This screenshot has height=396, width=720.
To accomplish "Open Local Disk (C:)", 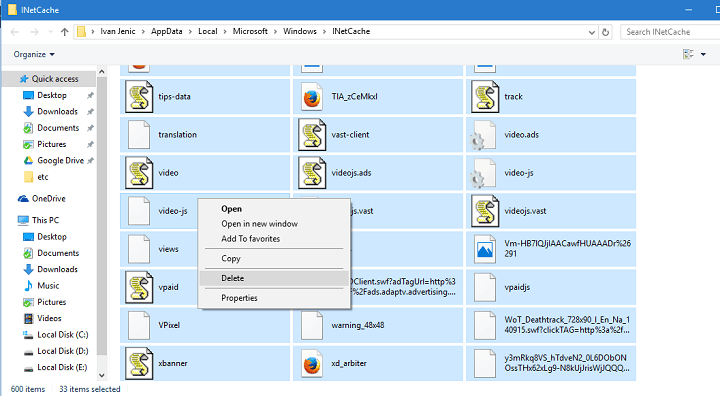I will point(63,334).
